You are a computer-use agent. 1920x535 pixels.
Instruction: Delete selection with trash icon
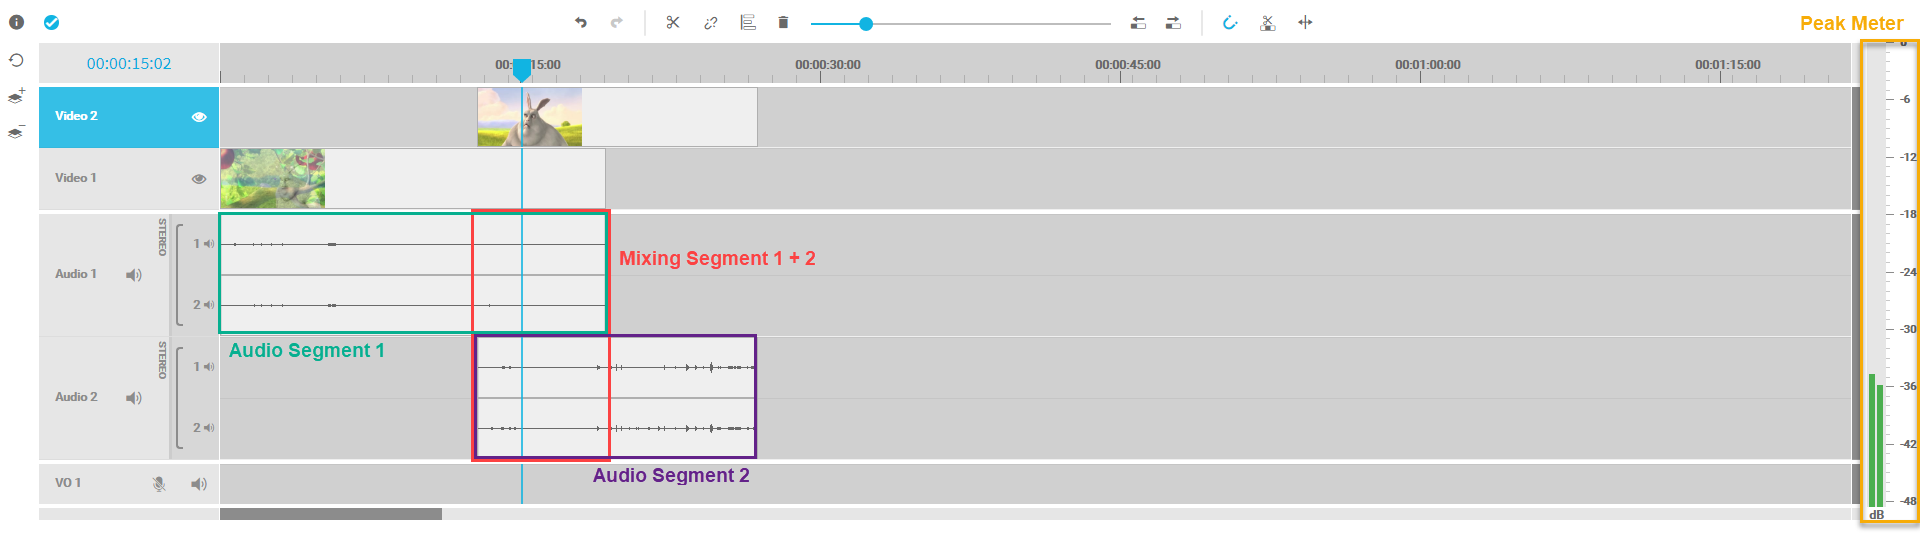coord(783,23)
